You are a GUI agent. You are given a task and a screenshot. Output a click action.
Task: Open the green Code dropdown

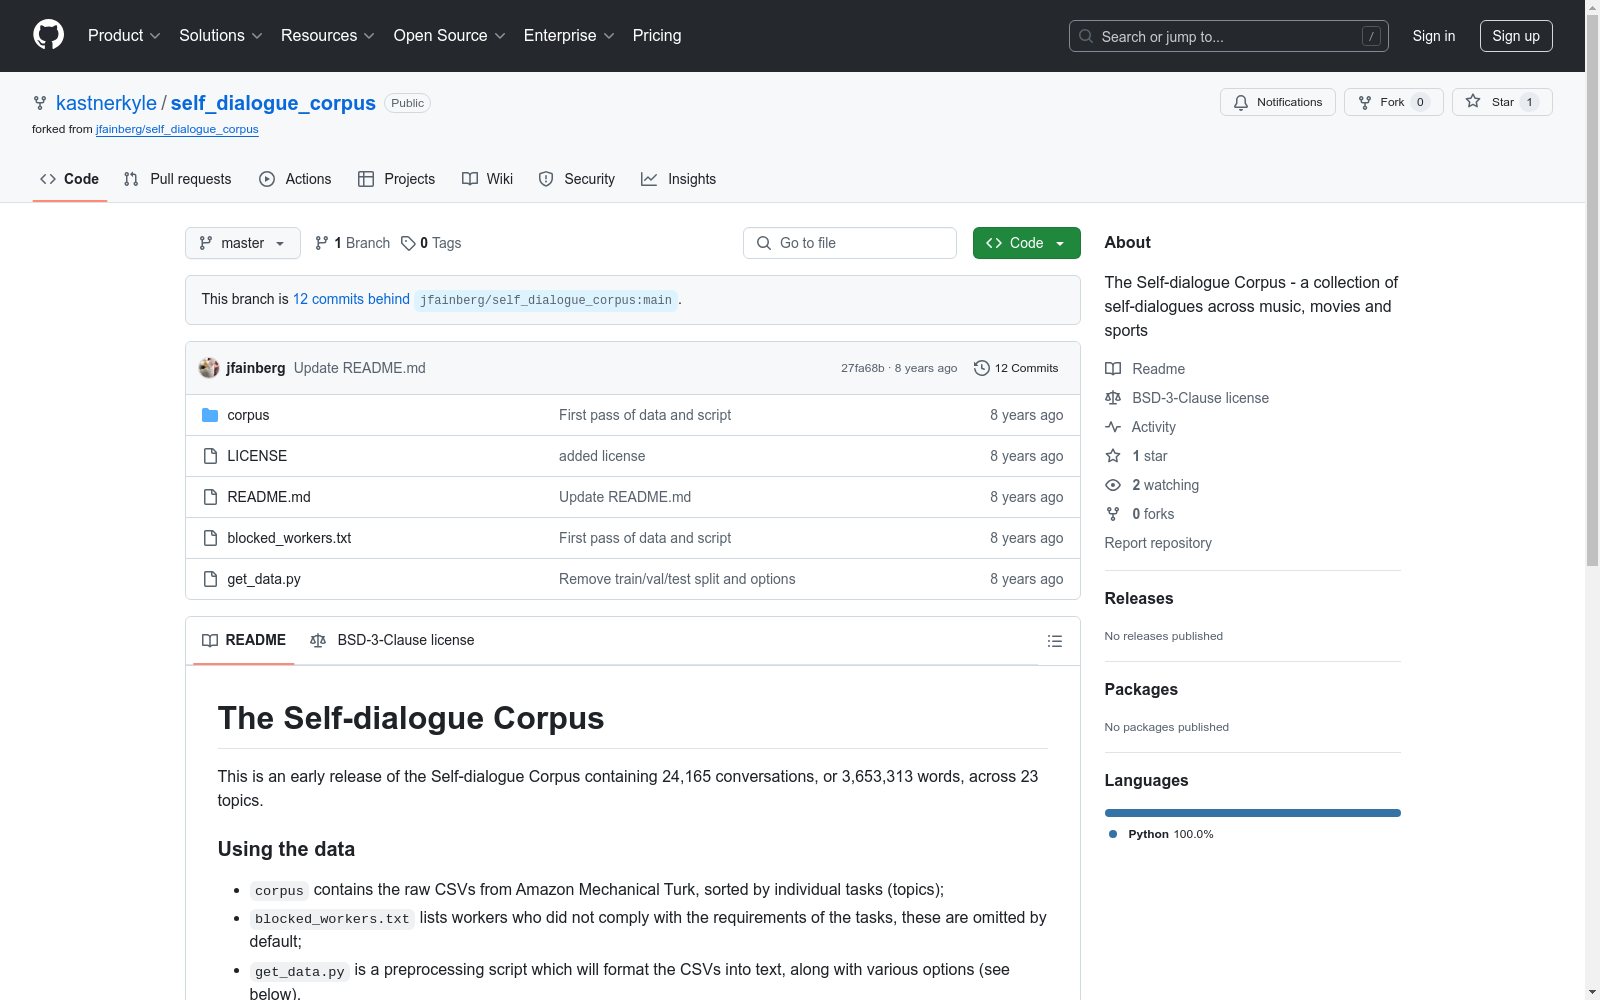(x=1027, y=243)
